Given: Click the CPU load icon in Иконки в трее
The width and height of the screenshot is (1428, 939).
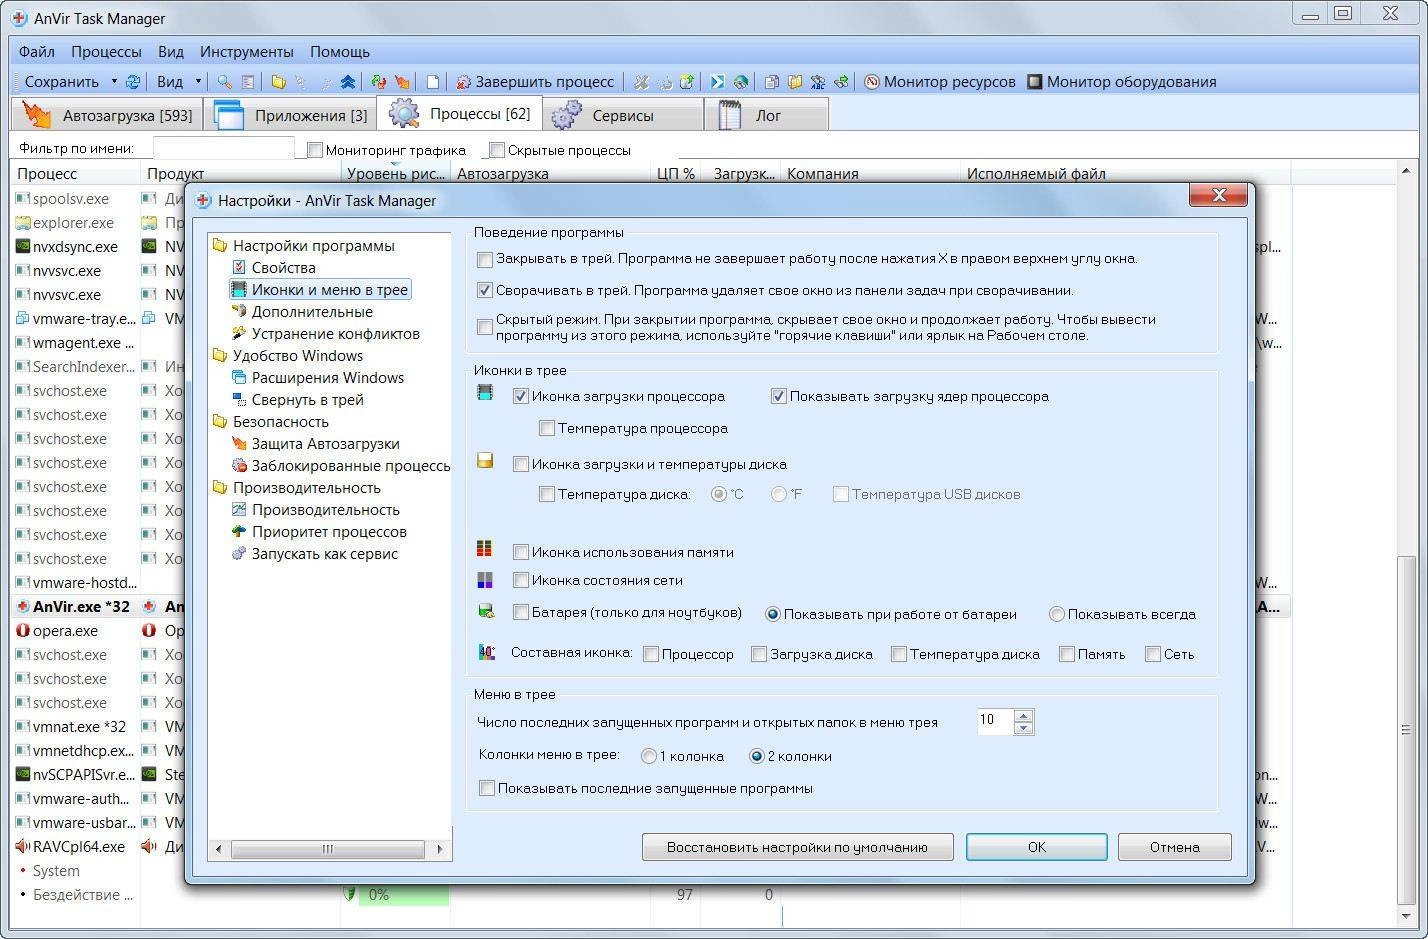Looking at the screenshot, I should (x=485, y=393).
